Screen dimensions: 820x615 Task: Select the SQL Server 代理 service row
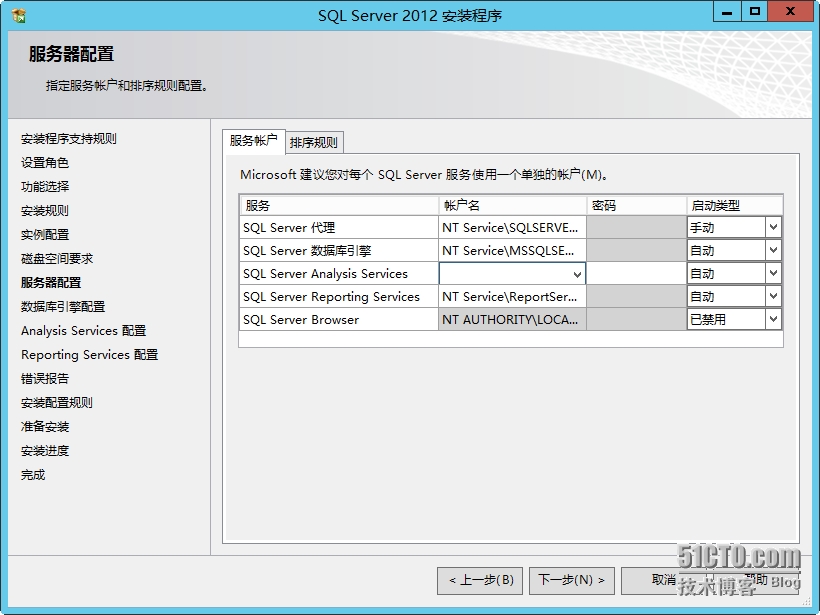tap(339, 227)
